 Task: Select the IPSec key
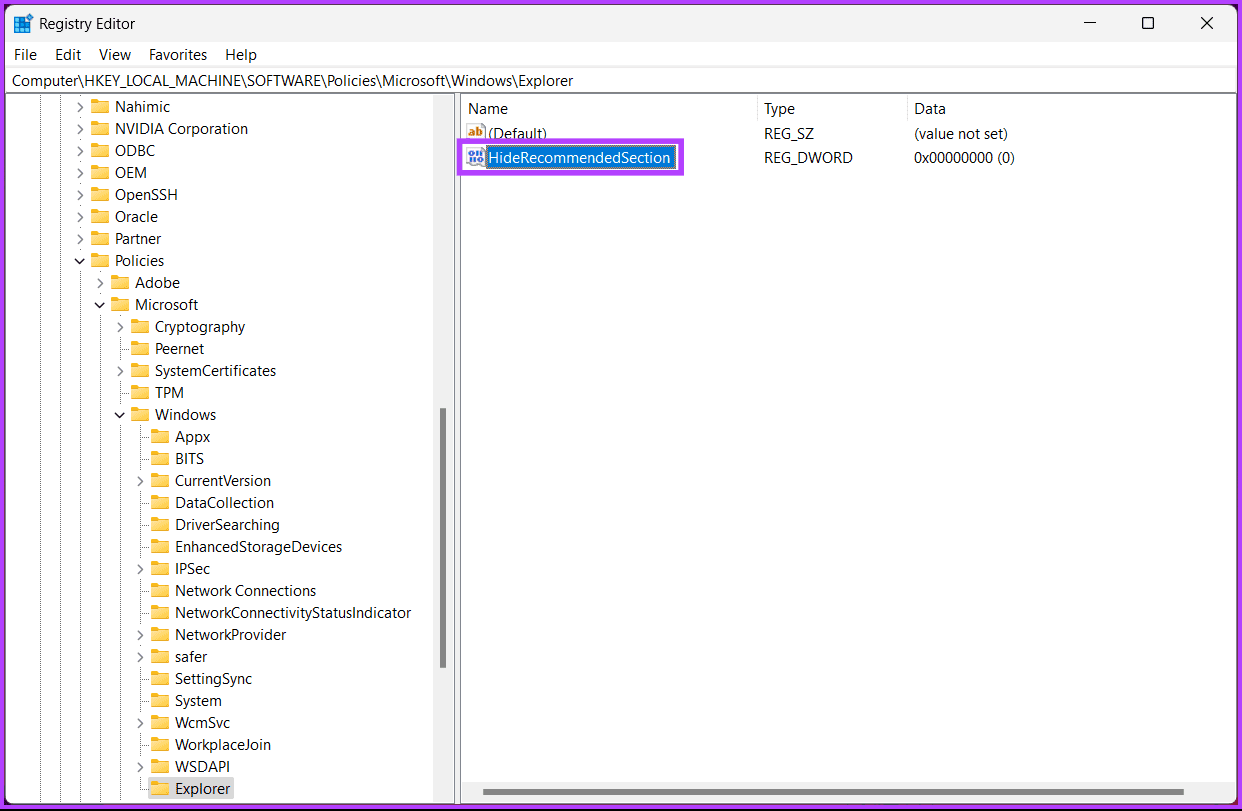click(192, 569)
